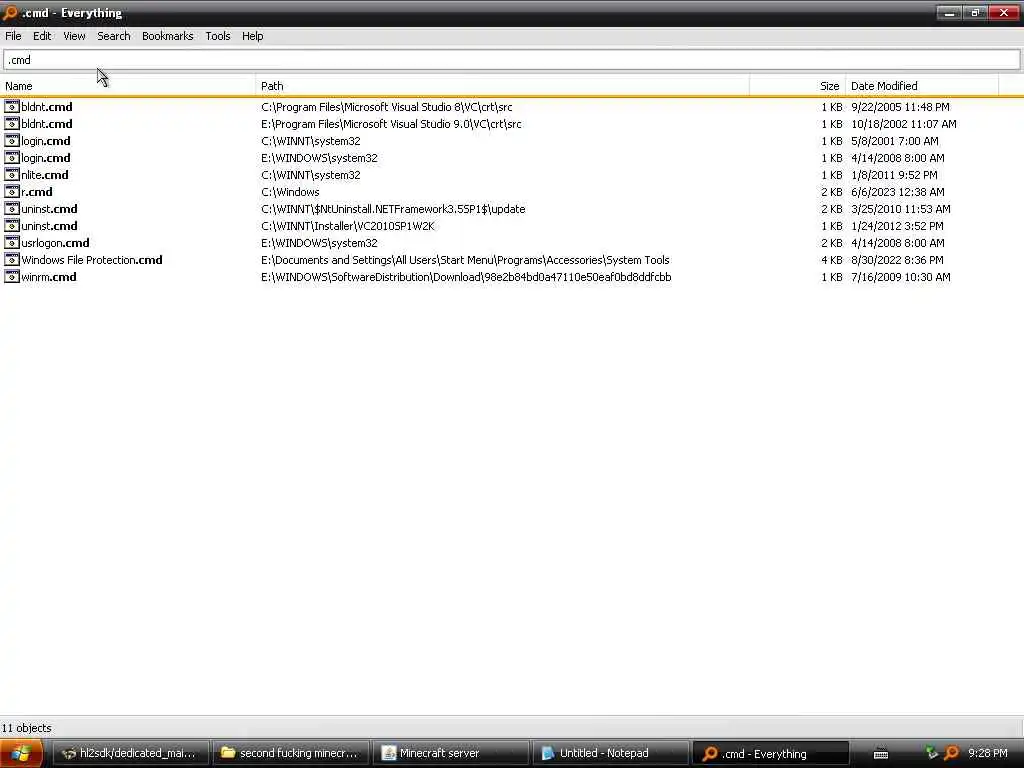
Task: Click date 6/6/2023 12:38 AM
Action: pyautogui.click(x=897, y=191)
